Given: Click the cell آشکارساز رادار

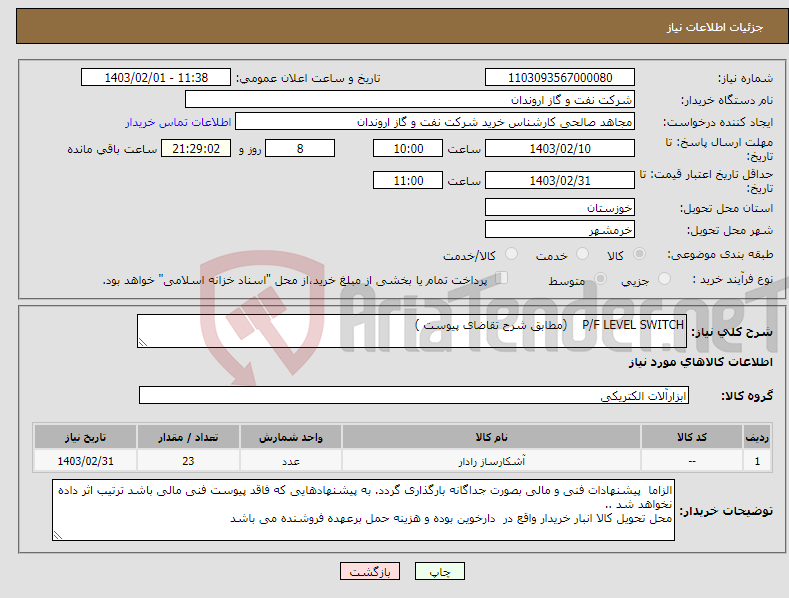Looking at the screenshot, I should (491, 461).
